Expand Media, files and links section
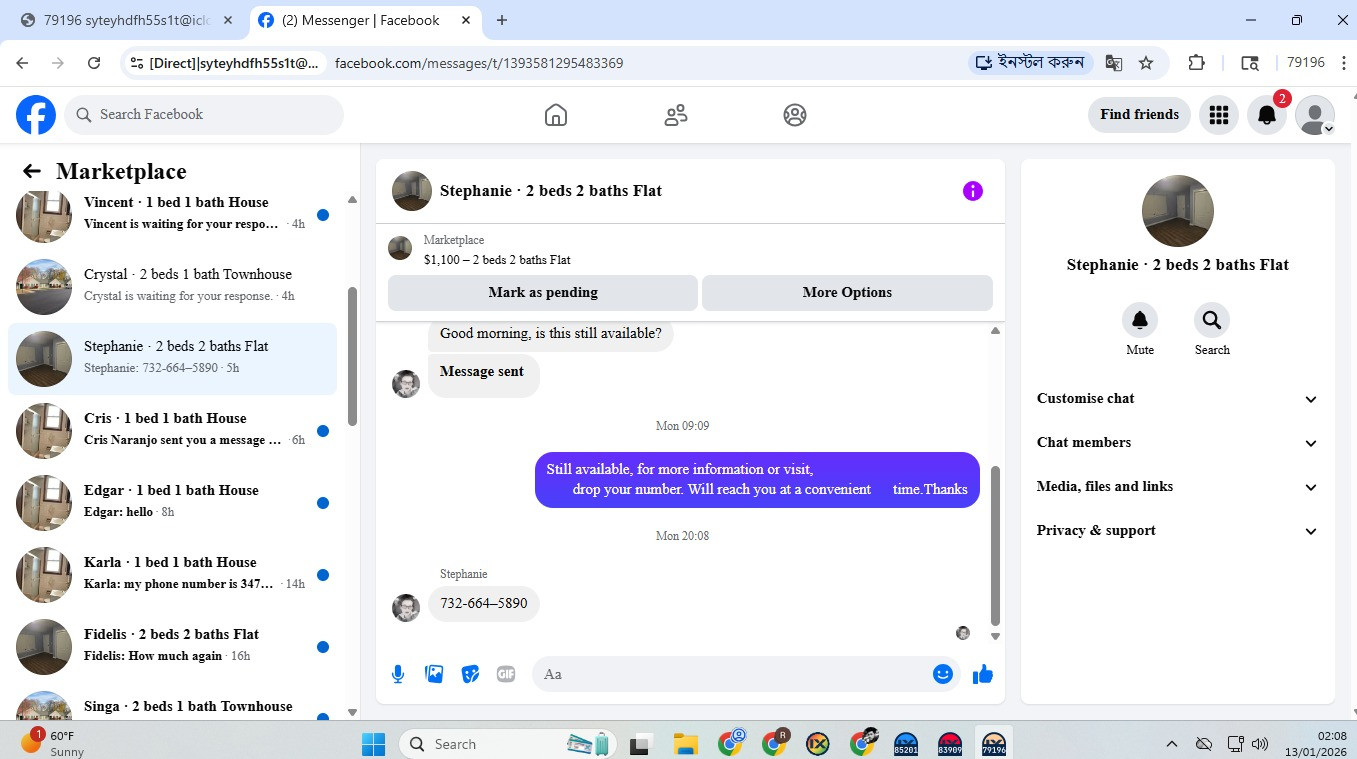Image resolution: width=1357 pixels, height=759 pixels. pos(1178,487)
